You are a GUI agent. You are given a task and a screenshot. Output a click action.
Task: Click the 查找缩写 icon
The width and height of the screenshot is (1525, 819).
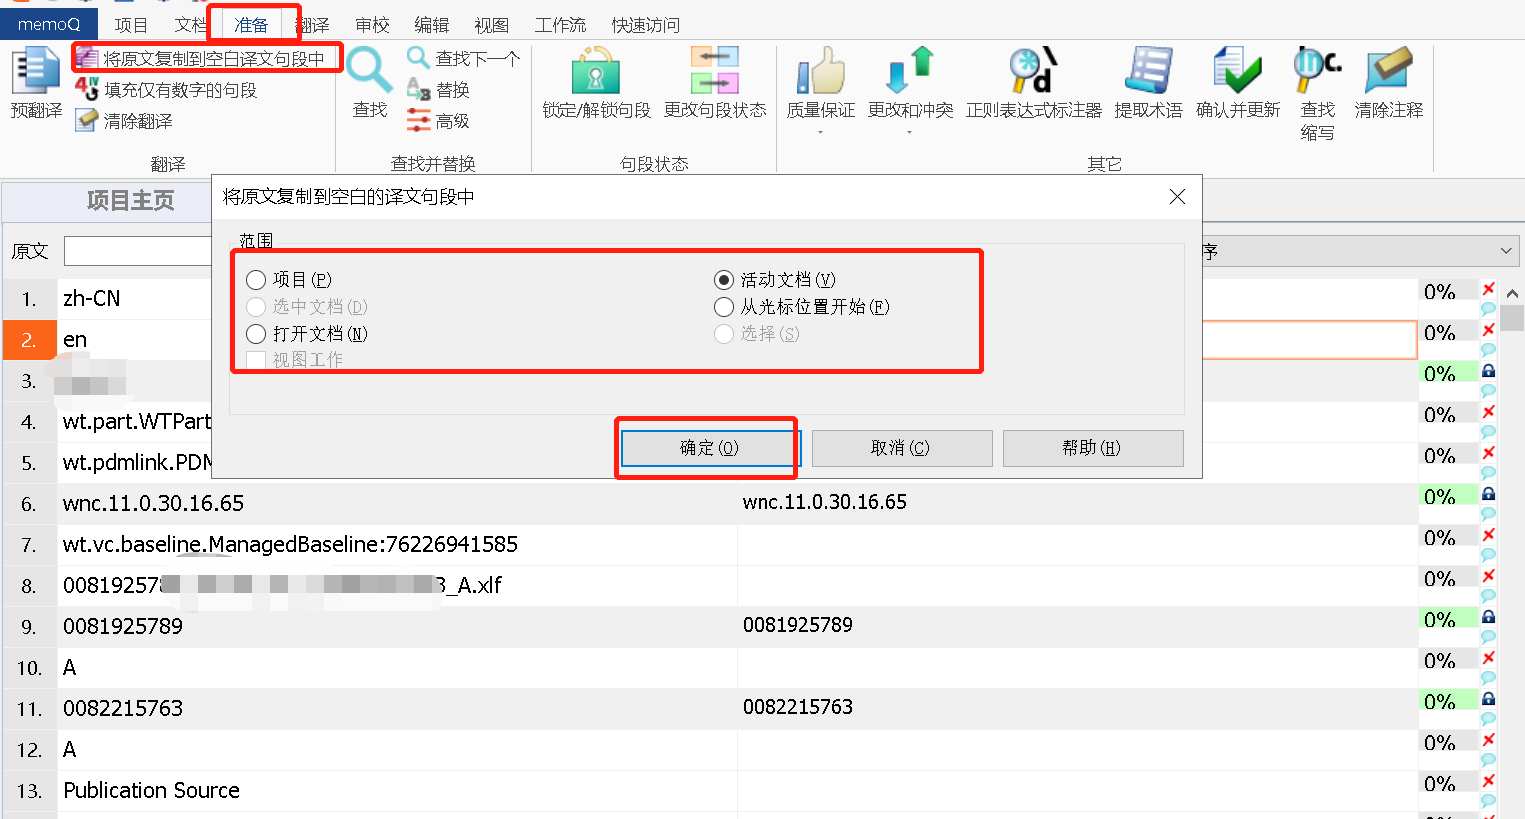(1317, 72)
